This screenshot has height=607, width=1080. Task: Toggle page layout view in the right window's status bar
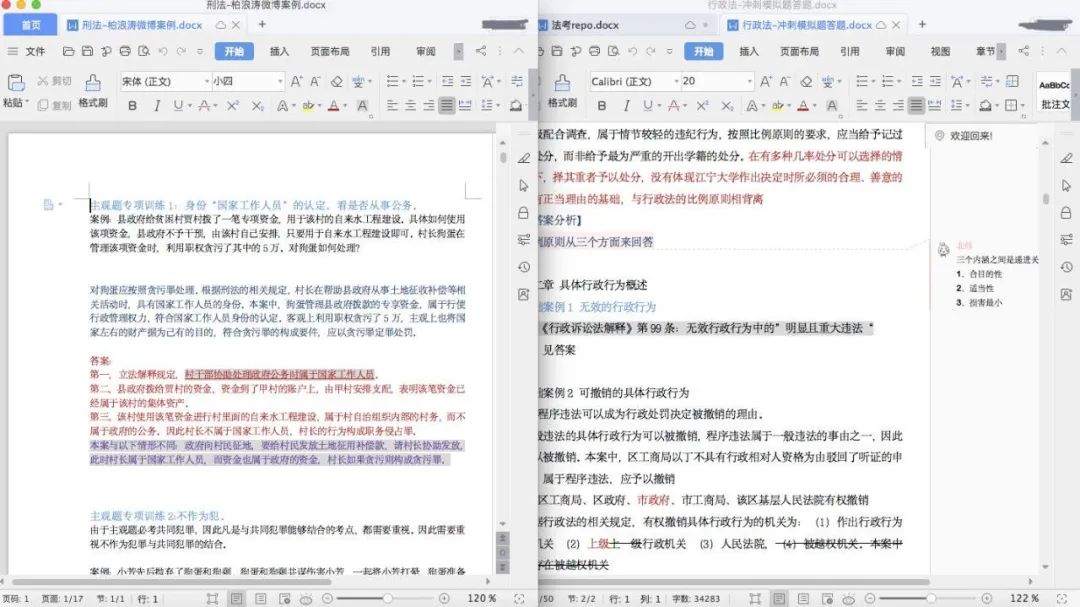778,599
